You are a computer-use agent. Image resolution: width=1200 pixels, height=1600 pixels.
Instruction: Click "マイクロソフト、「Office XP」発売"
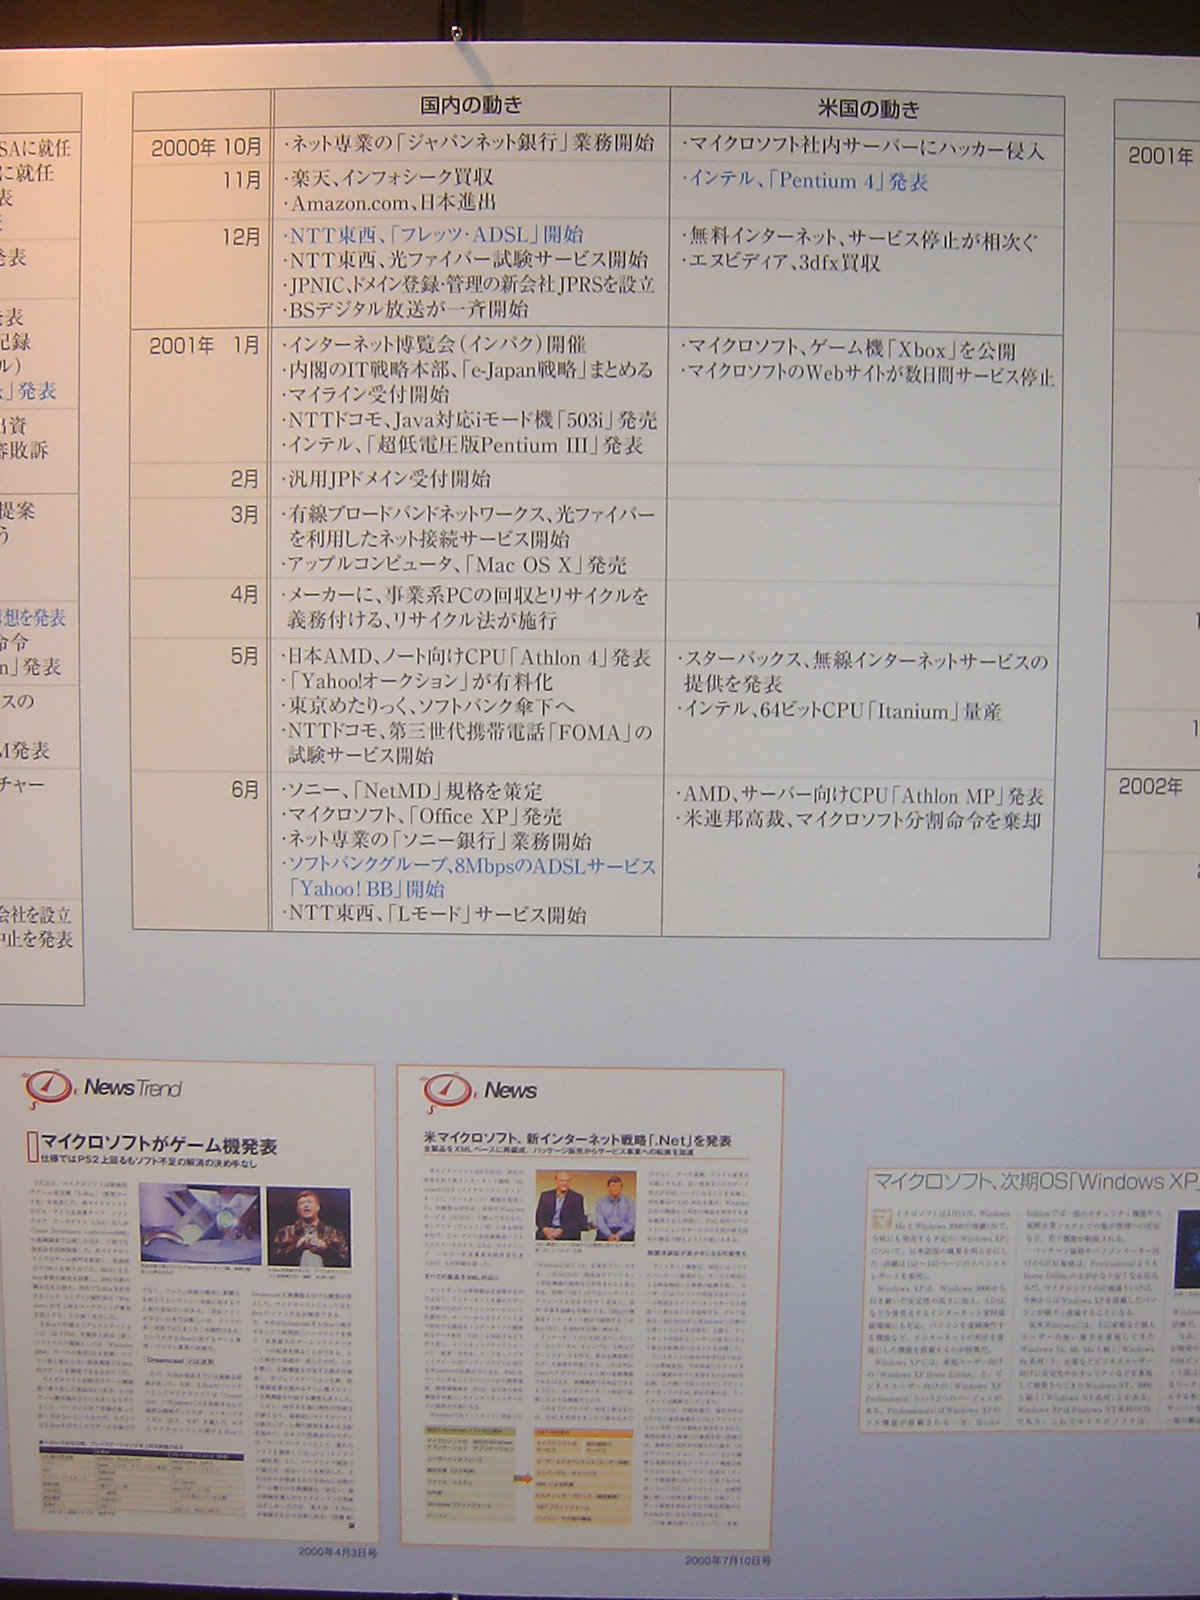422,817
